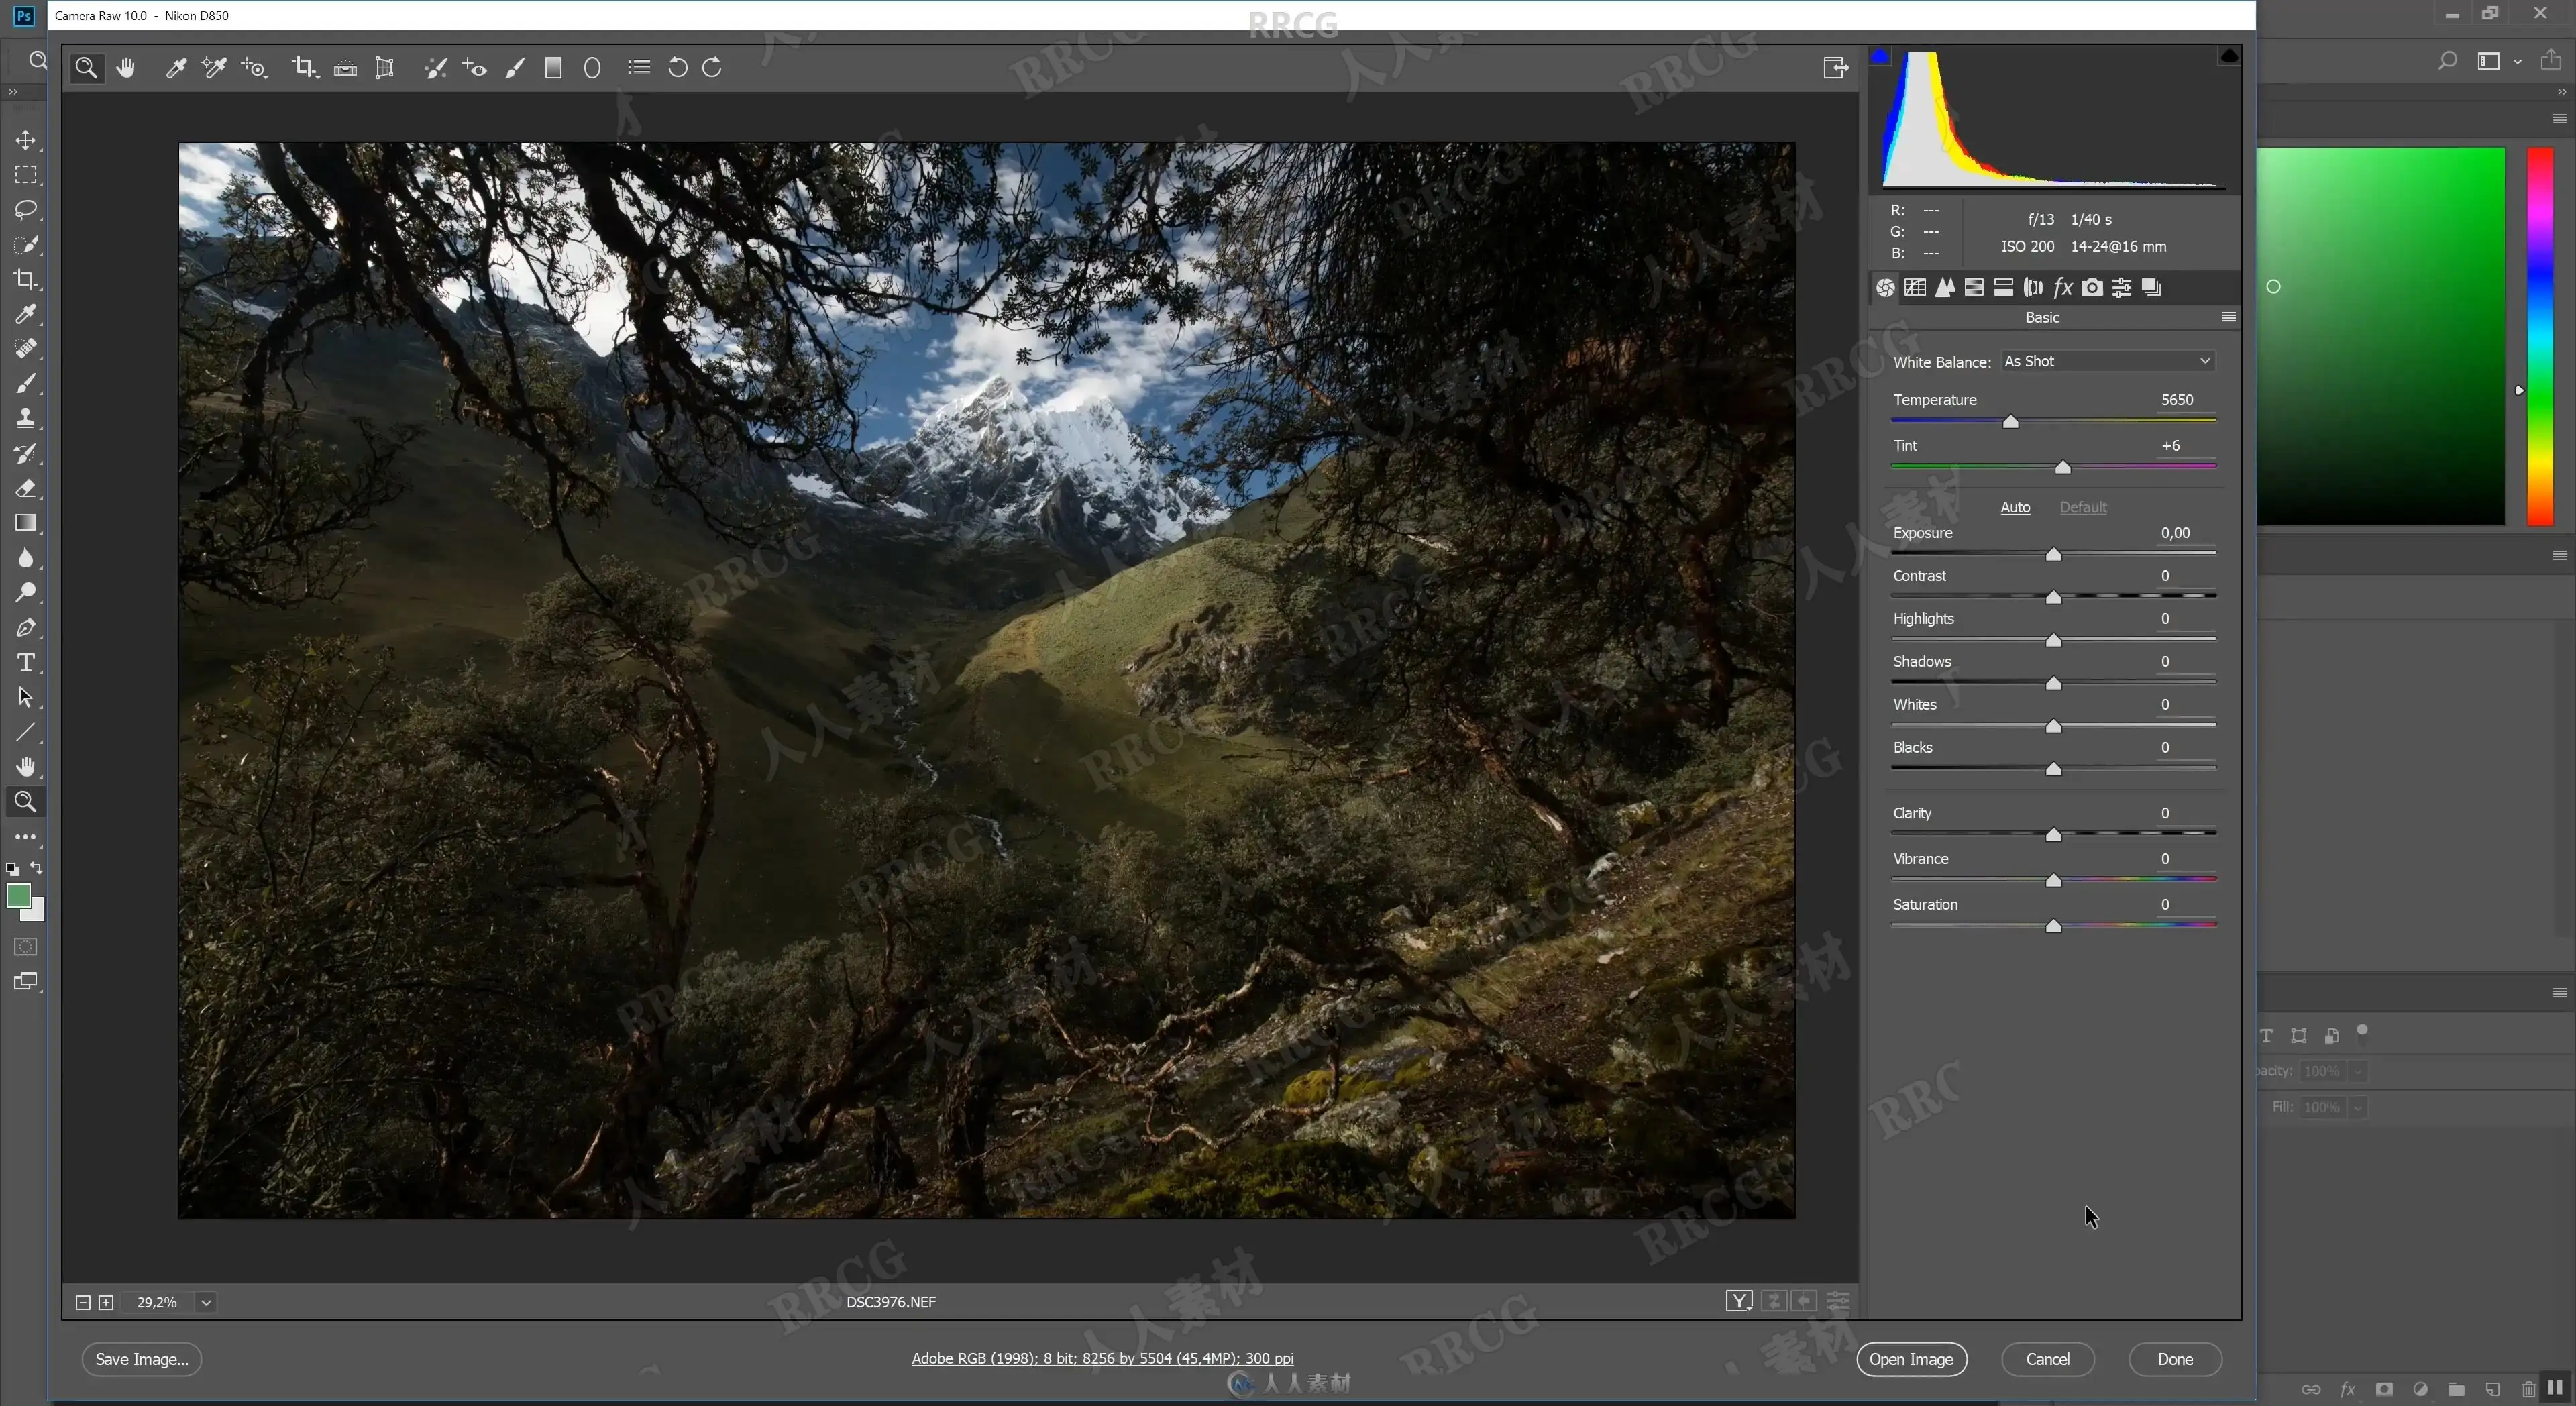
Task: Open workflow options link Adobe RGB (1998)
Action: click(1102, 1358)
